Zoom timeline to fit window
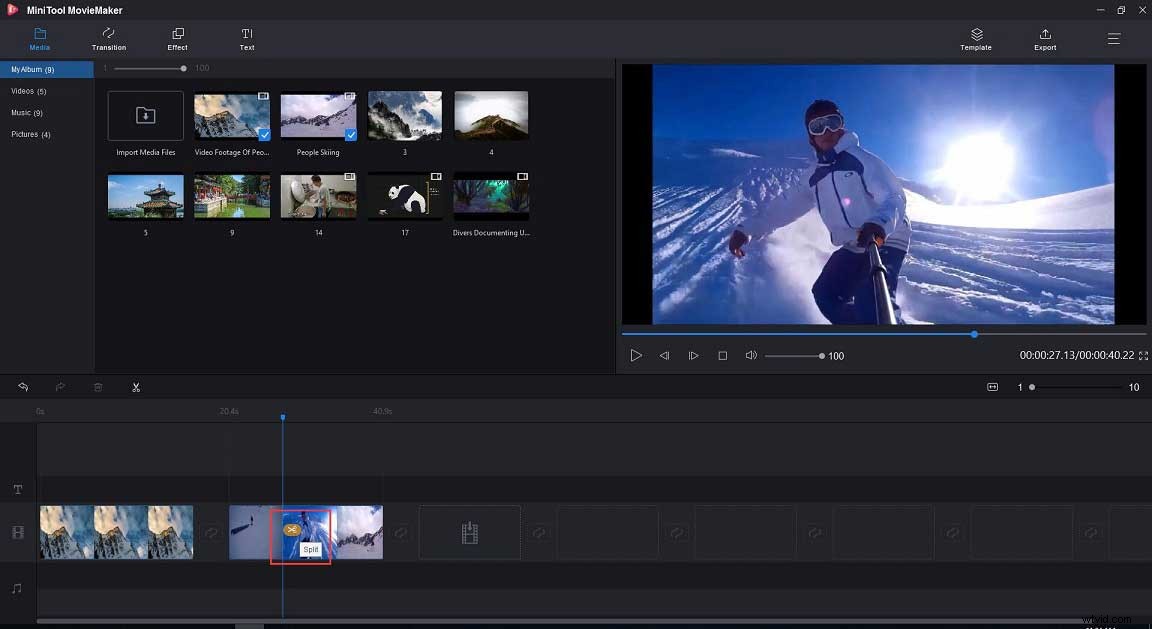This screenshot has height=629, width=1152. tap(993, 387)
